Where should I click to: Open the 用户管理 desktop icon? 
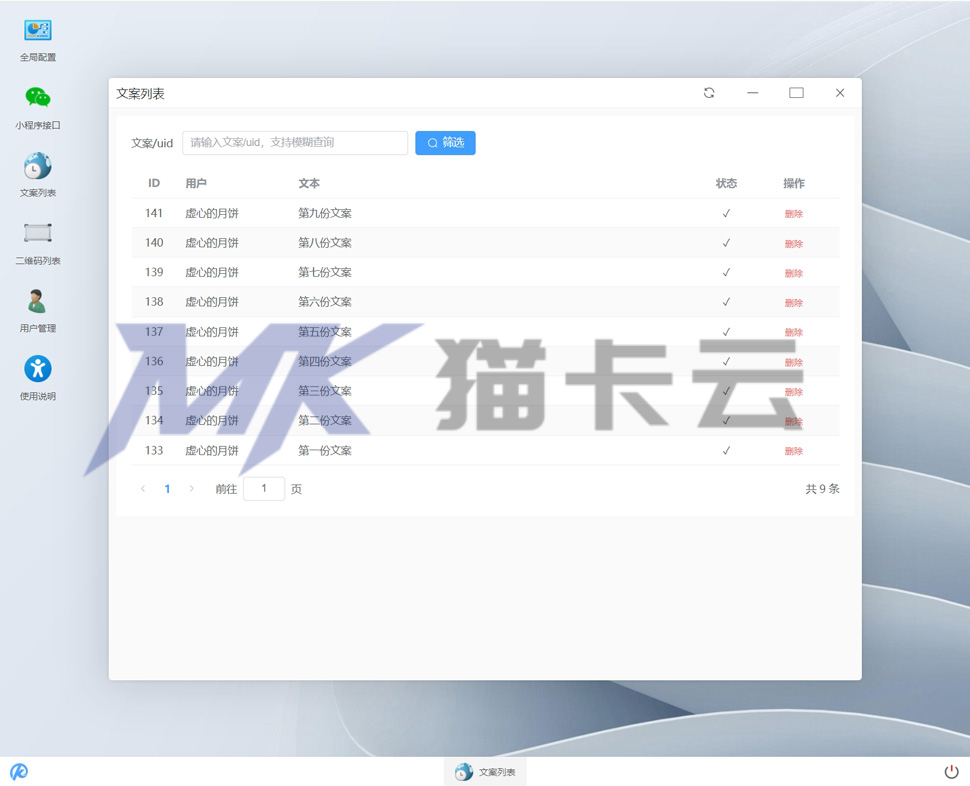(38, 310)
